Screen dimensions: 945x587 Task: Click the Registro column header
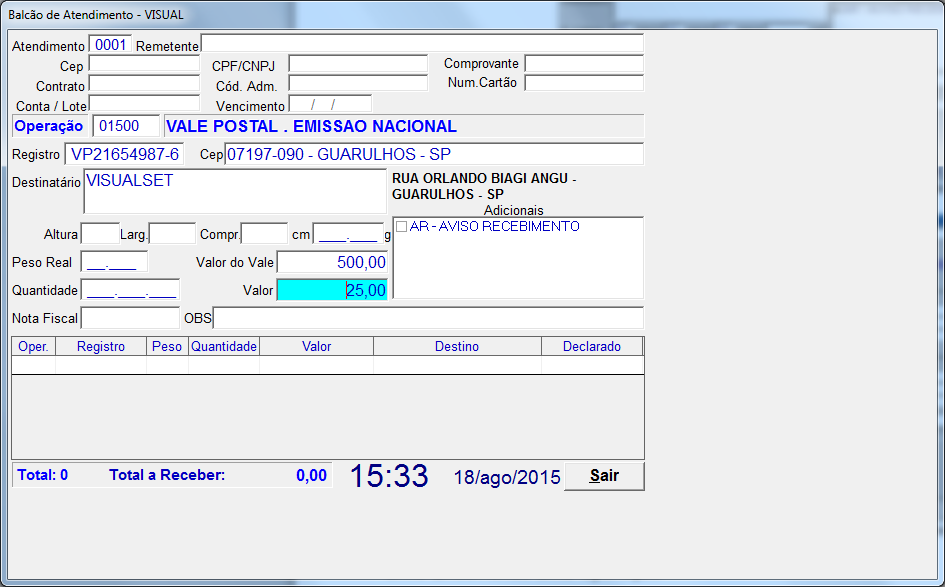[101, 347]
